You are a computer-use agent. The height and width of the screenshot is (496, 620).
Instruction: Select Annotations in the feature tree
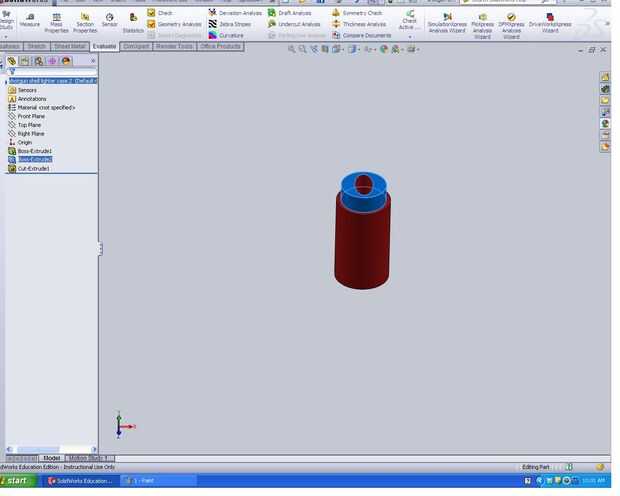[27, 99]
